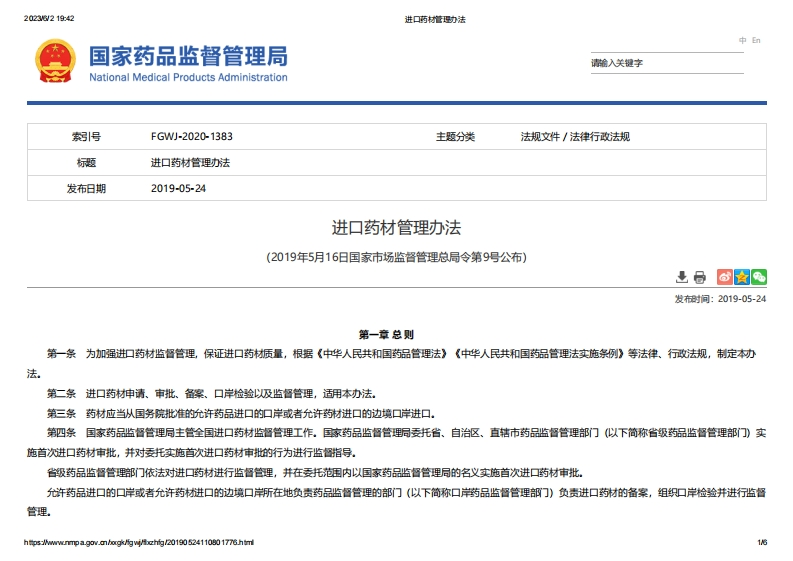Image resolution: width=793 pixels, height=561 pixels.
Task: Click the printer icon to print
Action: (700, 277)
